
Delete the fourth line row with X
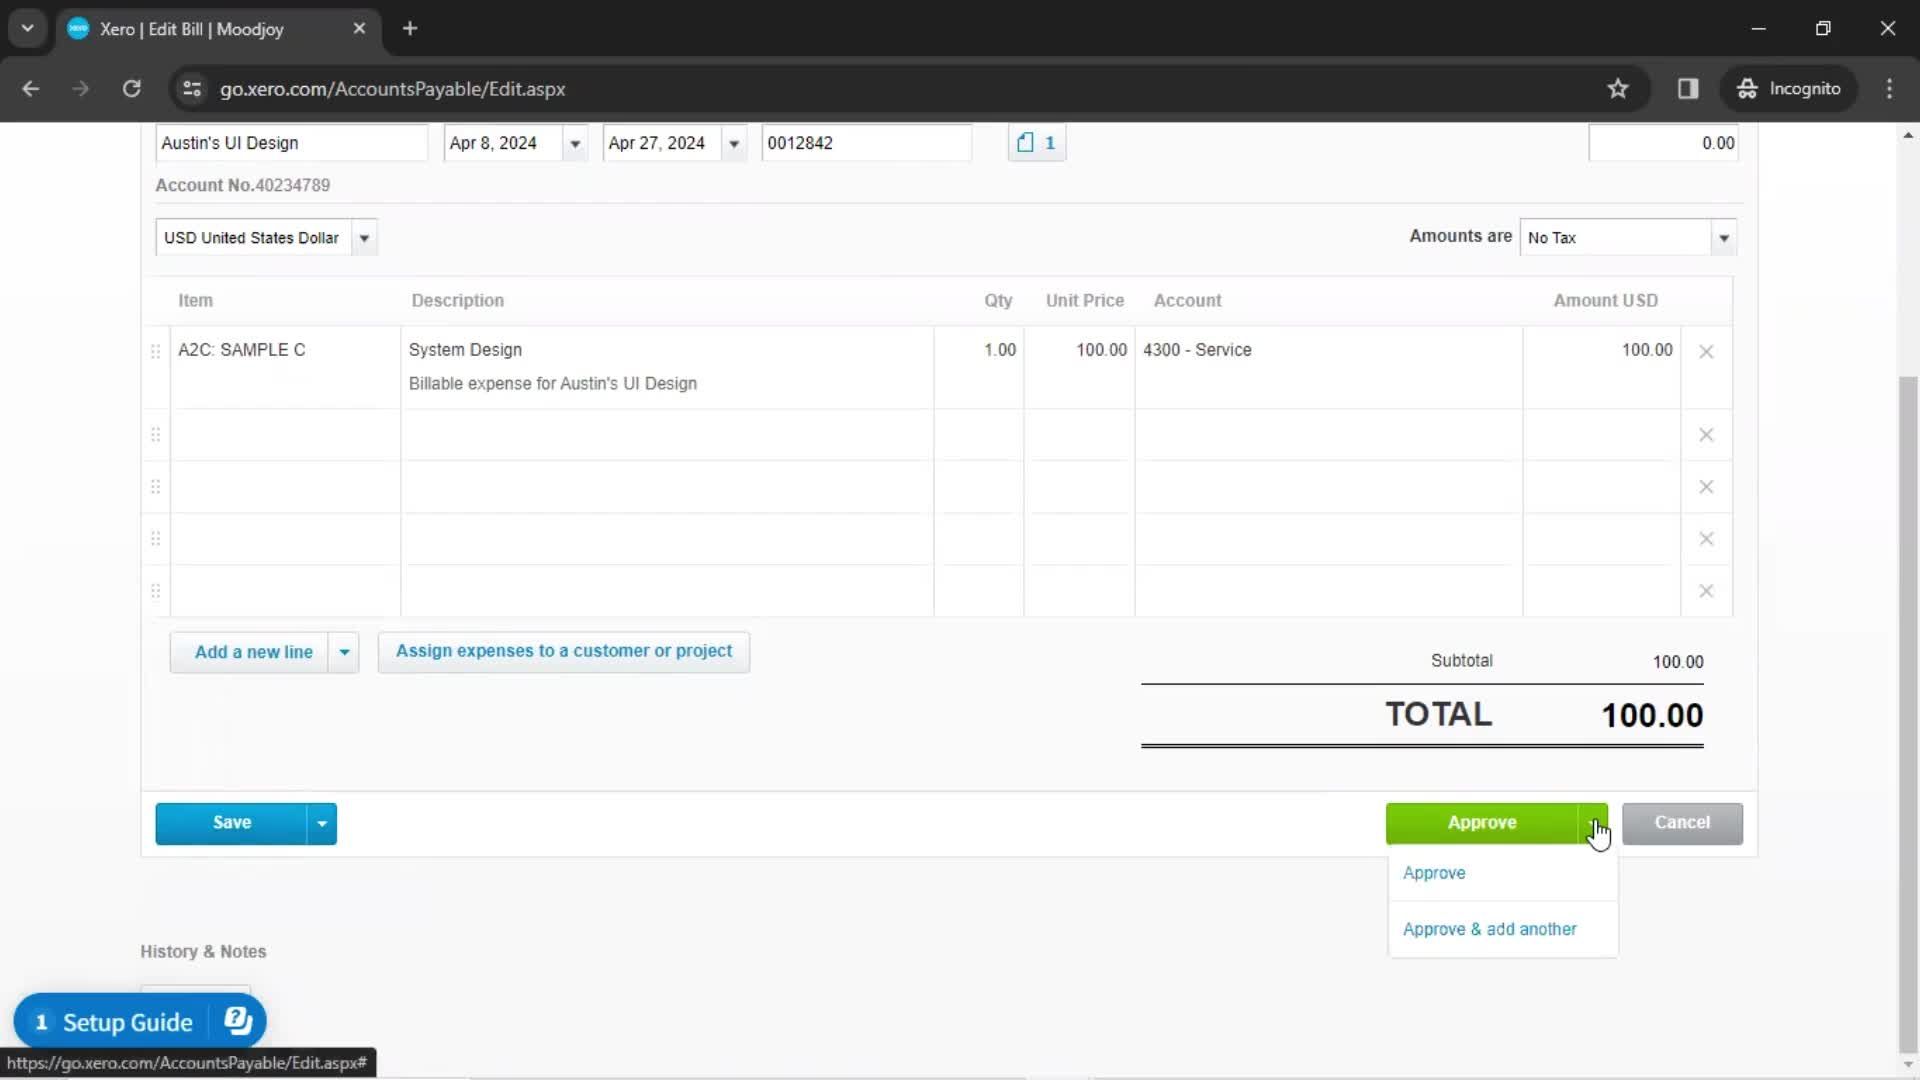pyautogui.click(x=1706, y=539)
